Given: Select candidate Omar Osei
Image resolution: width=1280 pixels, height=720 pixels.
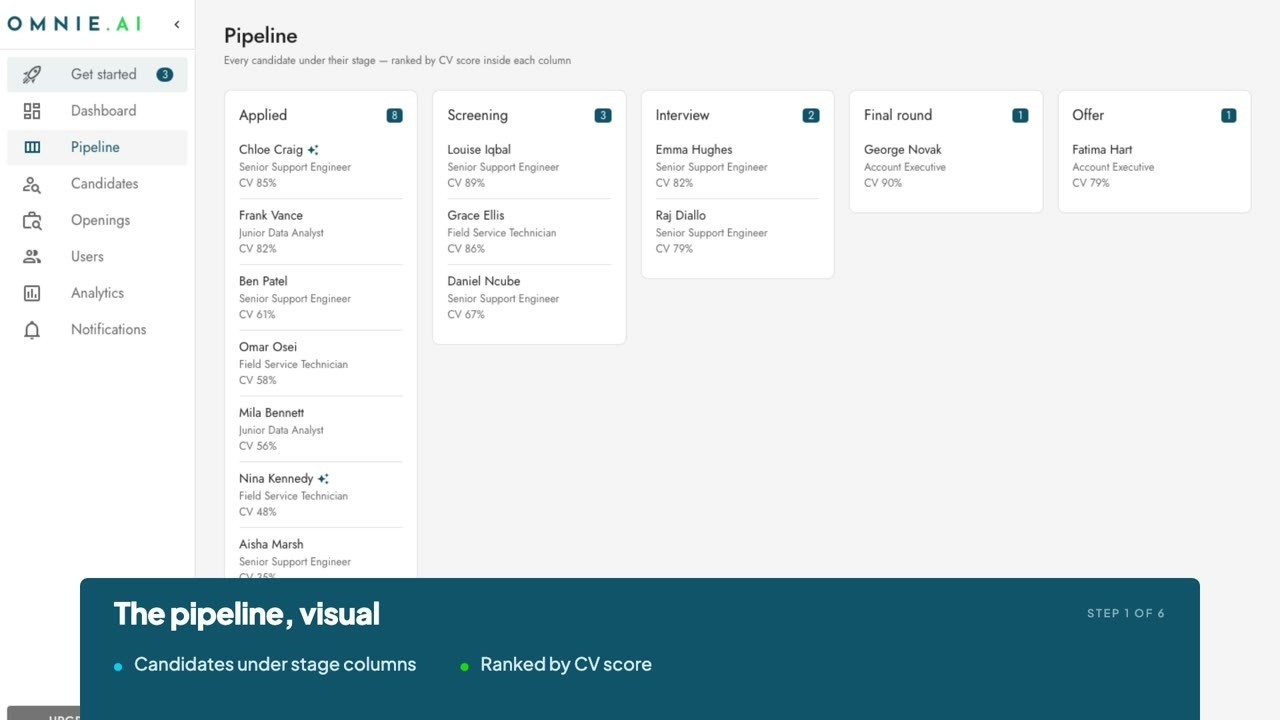Looking at the screenshot, I should [321, 364].
